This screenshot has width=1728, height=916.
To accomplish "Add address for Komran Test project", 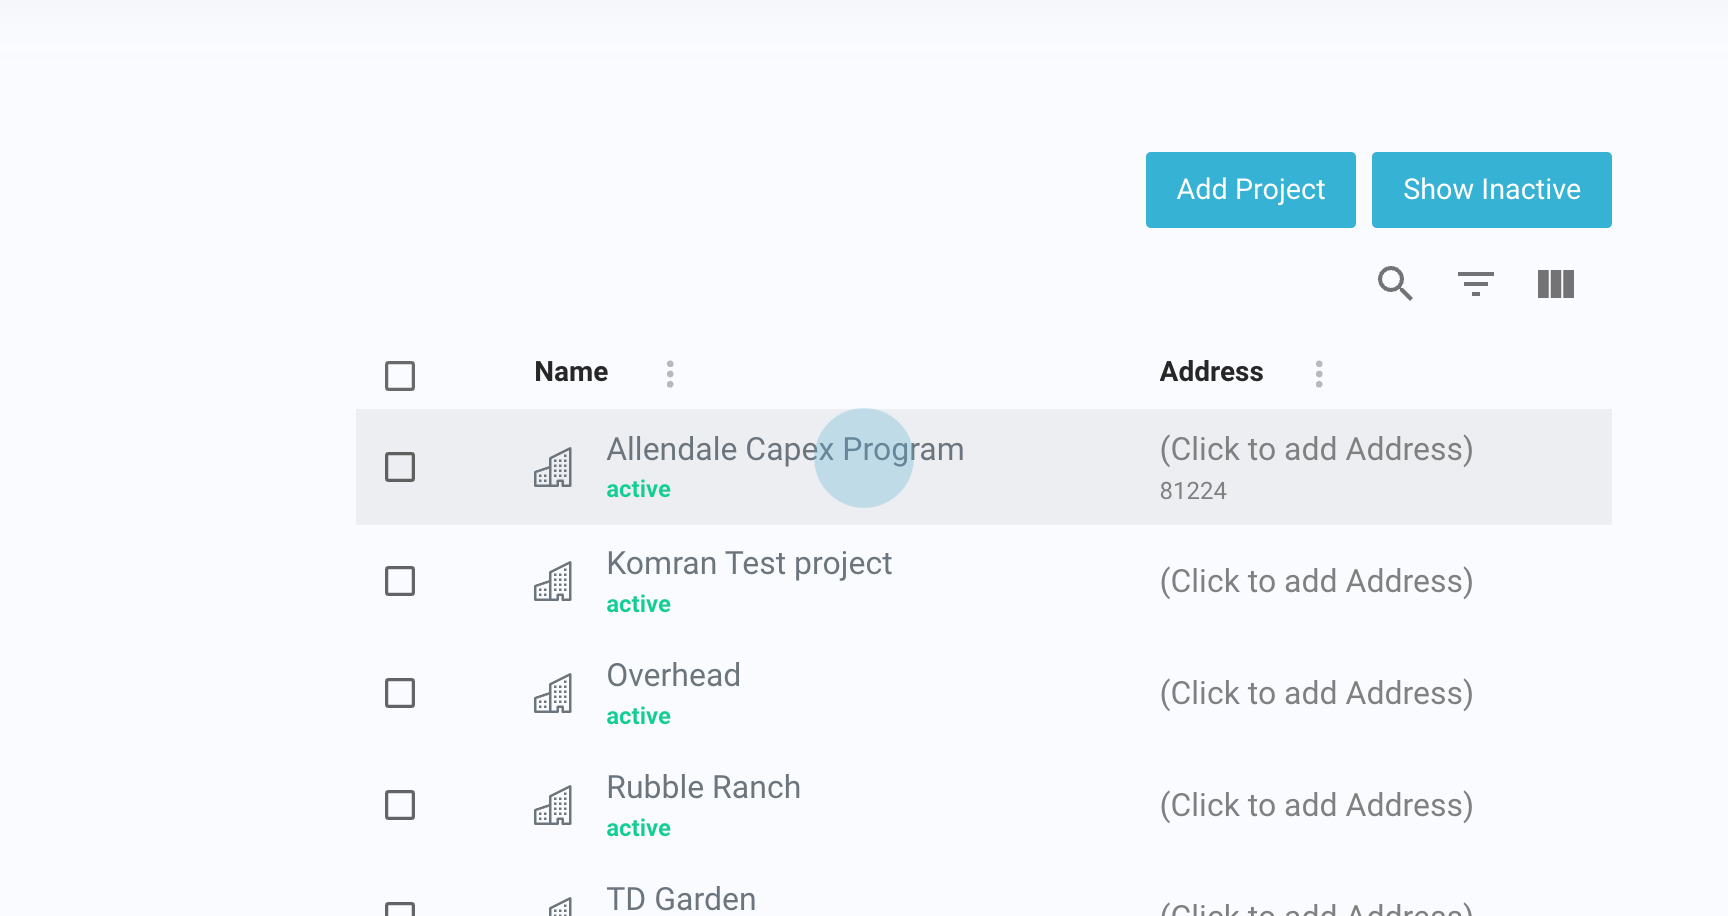I will point(1316,582).
